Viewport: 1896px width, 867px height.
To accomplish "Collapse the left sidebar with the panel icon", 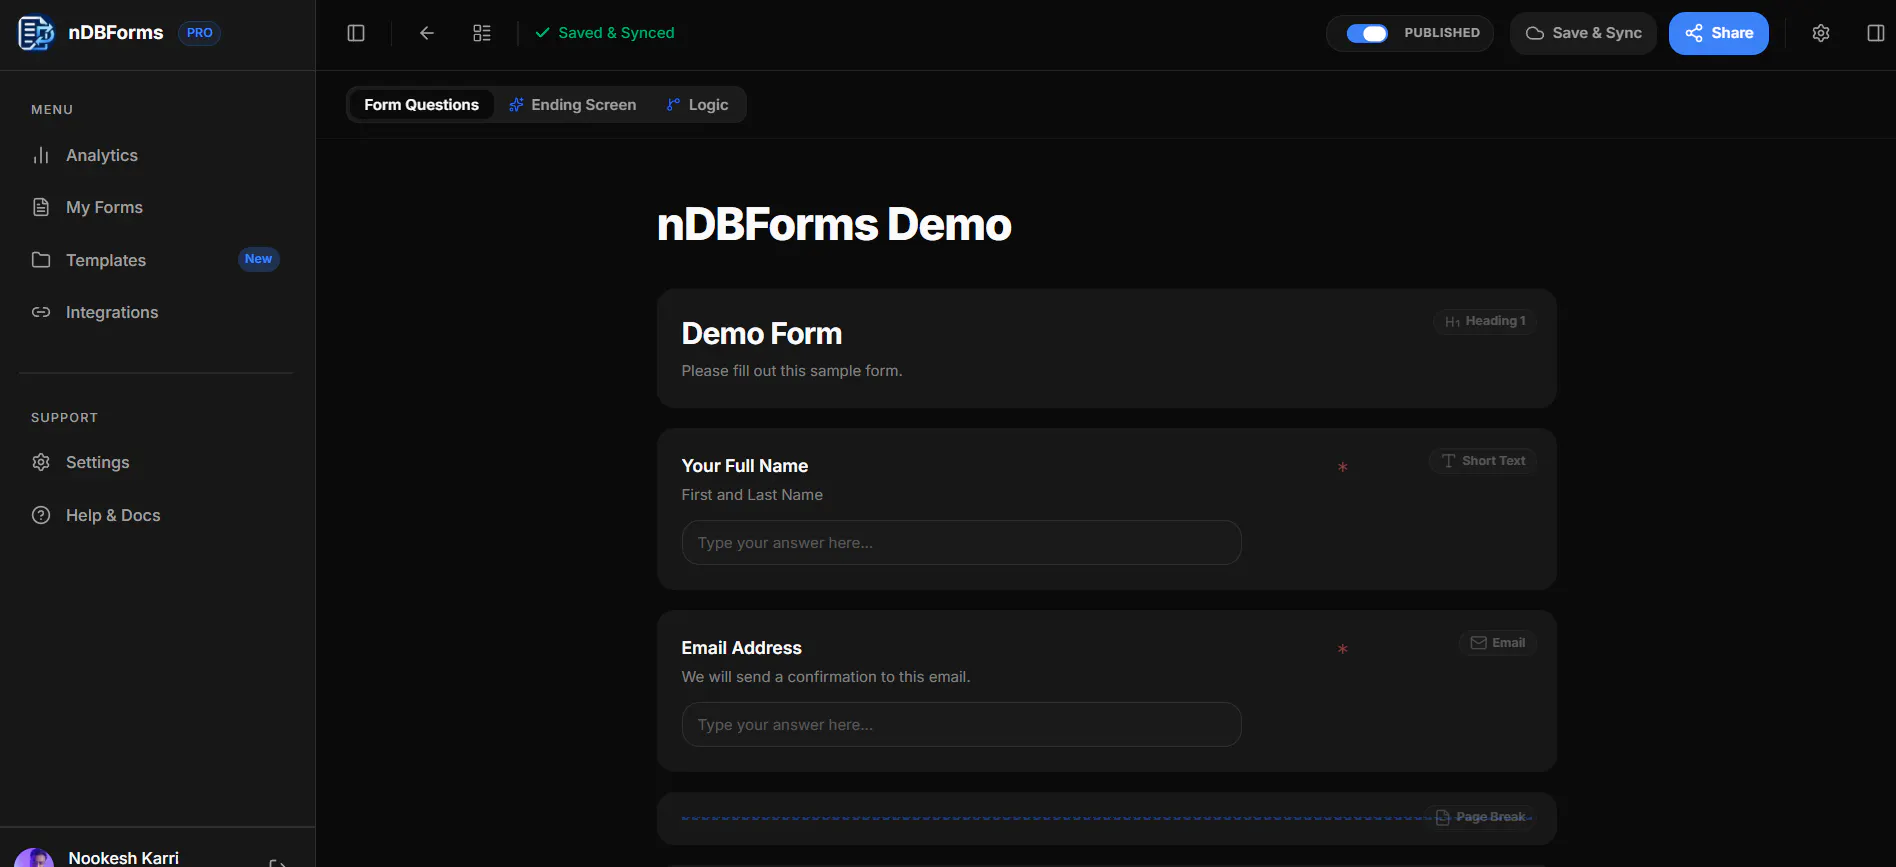I will (356, 33).
